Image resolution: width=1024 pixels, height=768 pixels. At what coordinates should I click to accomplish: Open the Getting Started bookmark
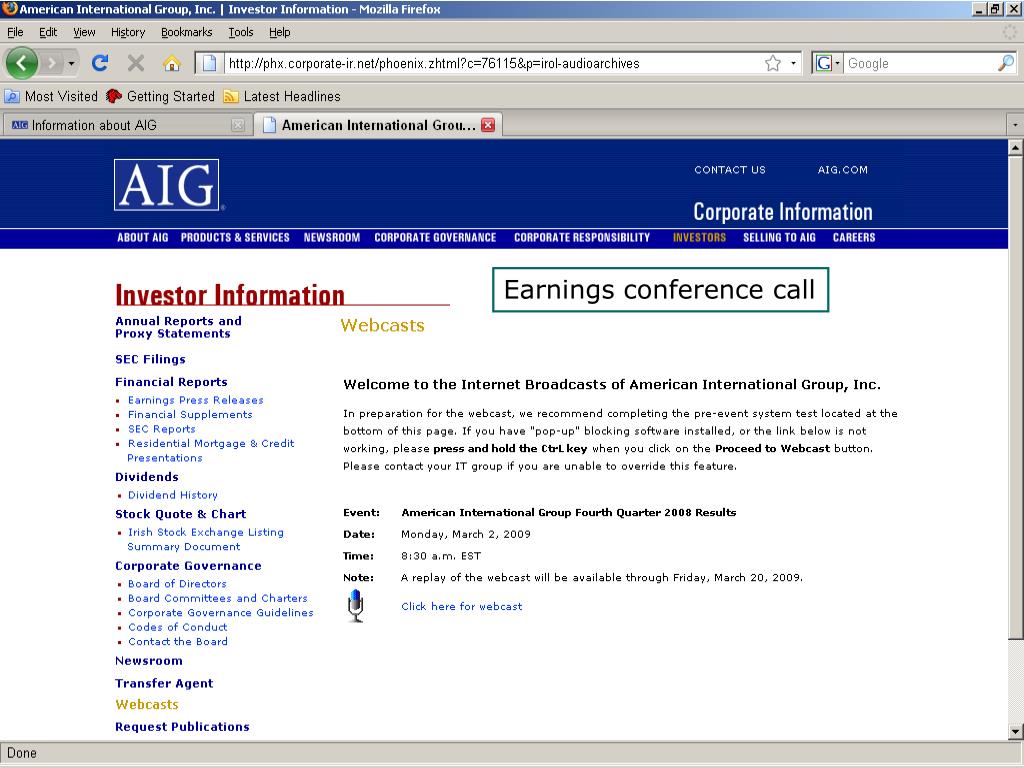160,97
